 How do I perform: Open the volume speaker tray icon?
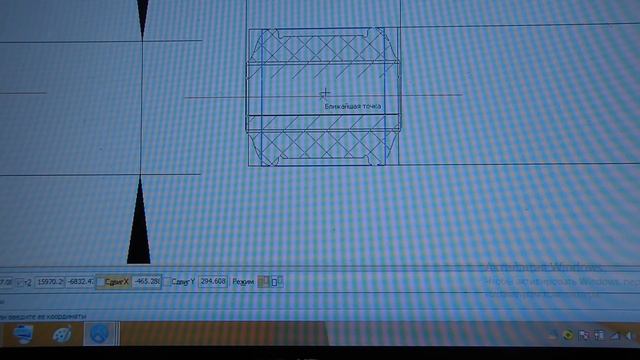tap(629, 336)
